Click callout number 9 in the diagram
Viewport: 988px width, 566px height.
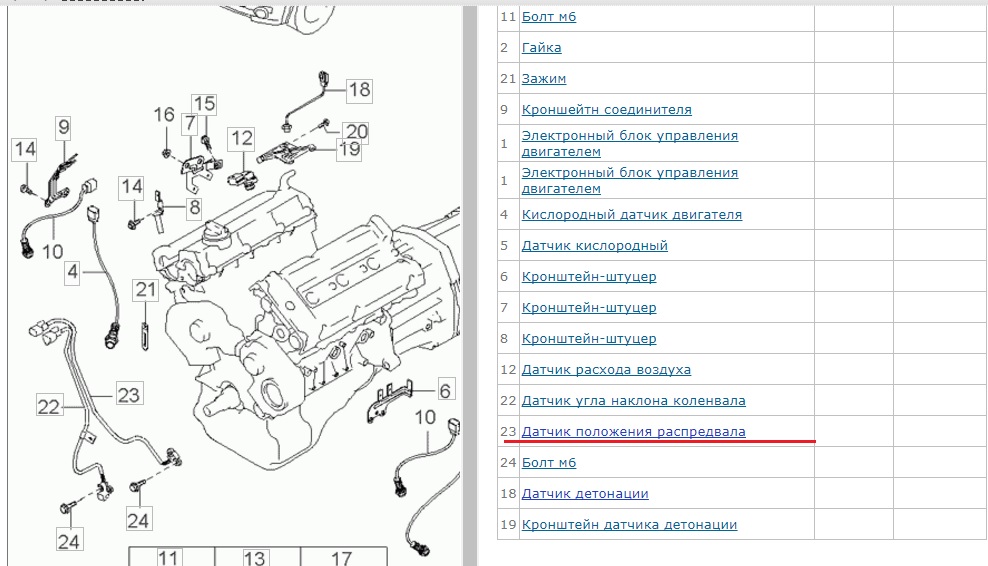point(63,127)
